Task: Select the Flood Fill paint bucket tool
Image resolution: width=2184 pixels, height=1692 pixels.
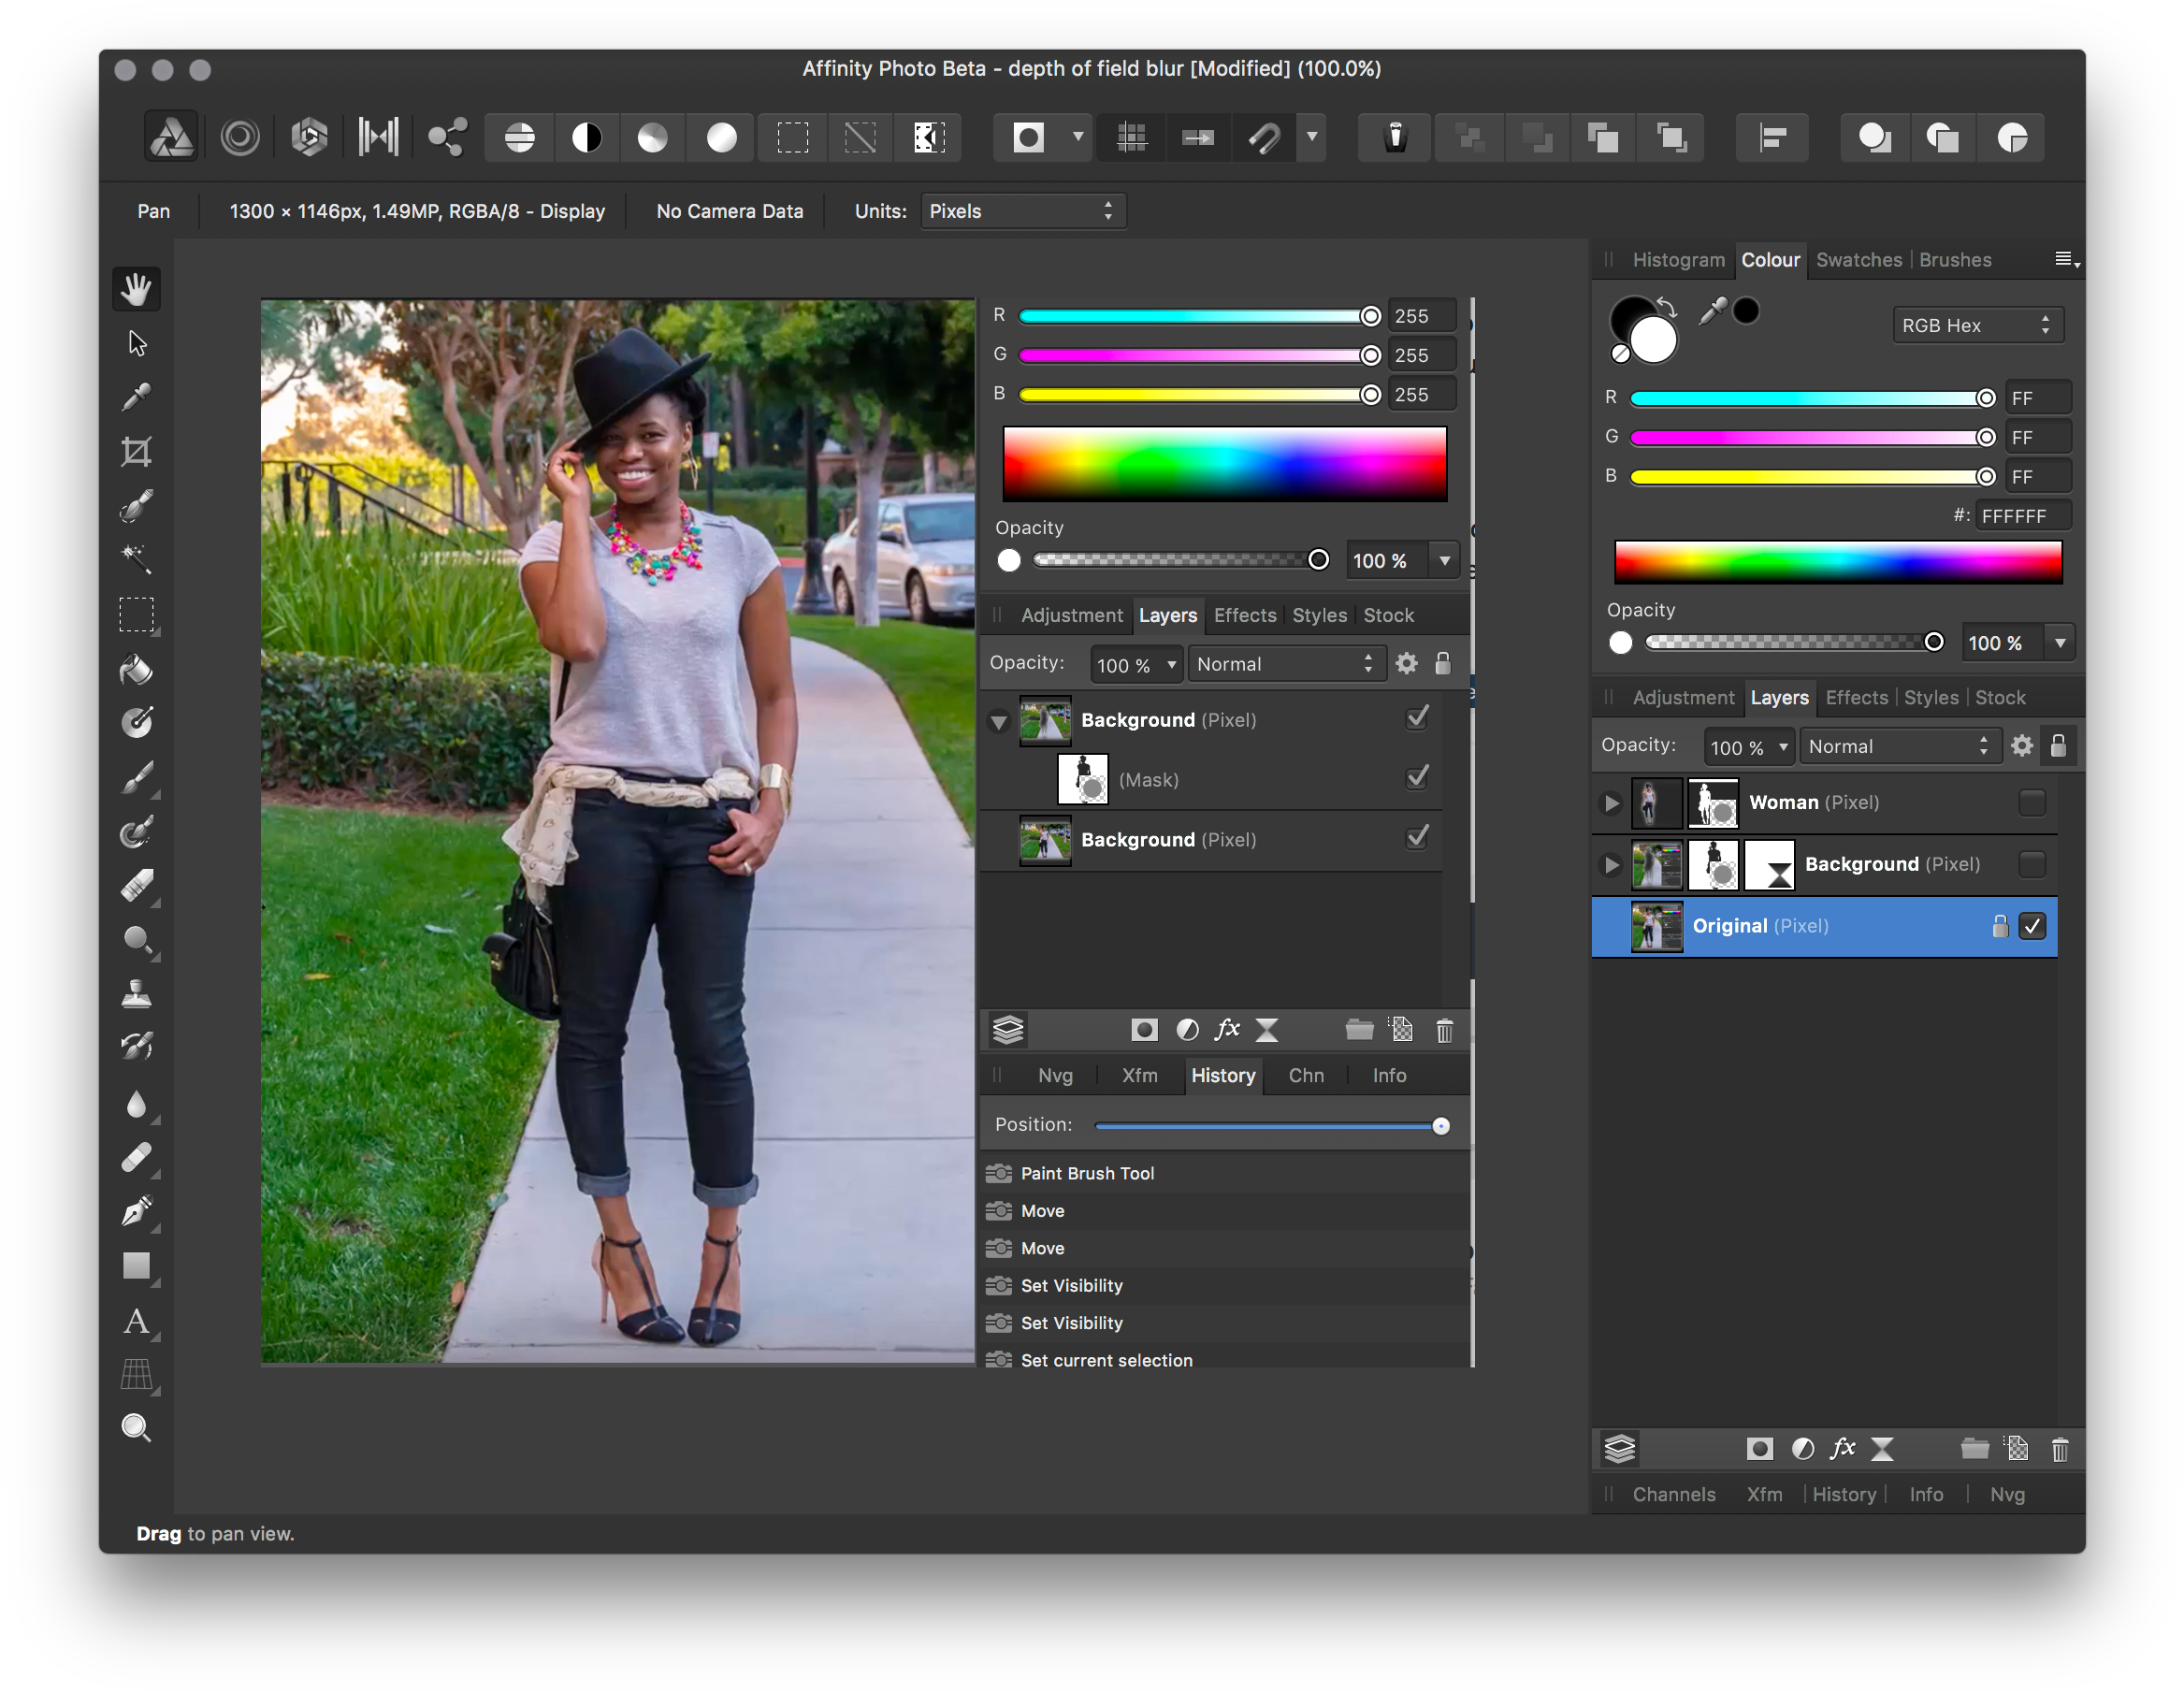Action: [x=137, y=668]
